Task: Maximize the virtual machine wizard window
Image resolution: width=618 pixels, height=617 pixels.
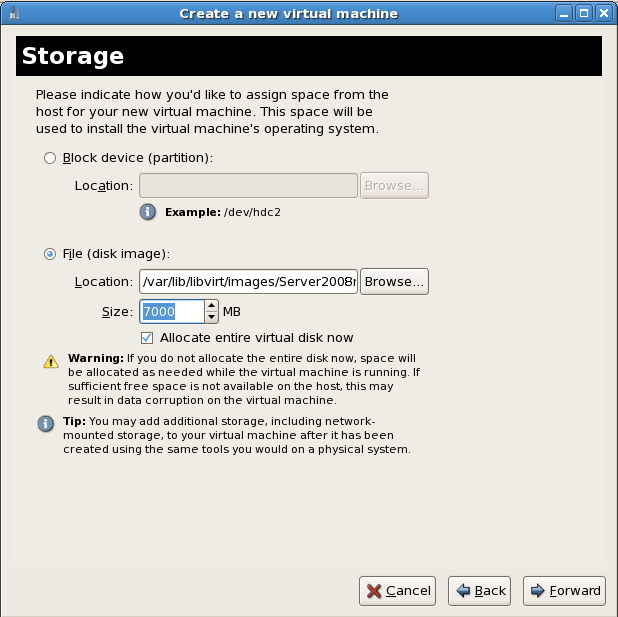Action: point(584,14)
